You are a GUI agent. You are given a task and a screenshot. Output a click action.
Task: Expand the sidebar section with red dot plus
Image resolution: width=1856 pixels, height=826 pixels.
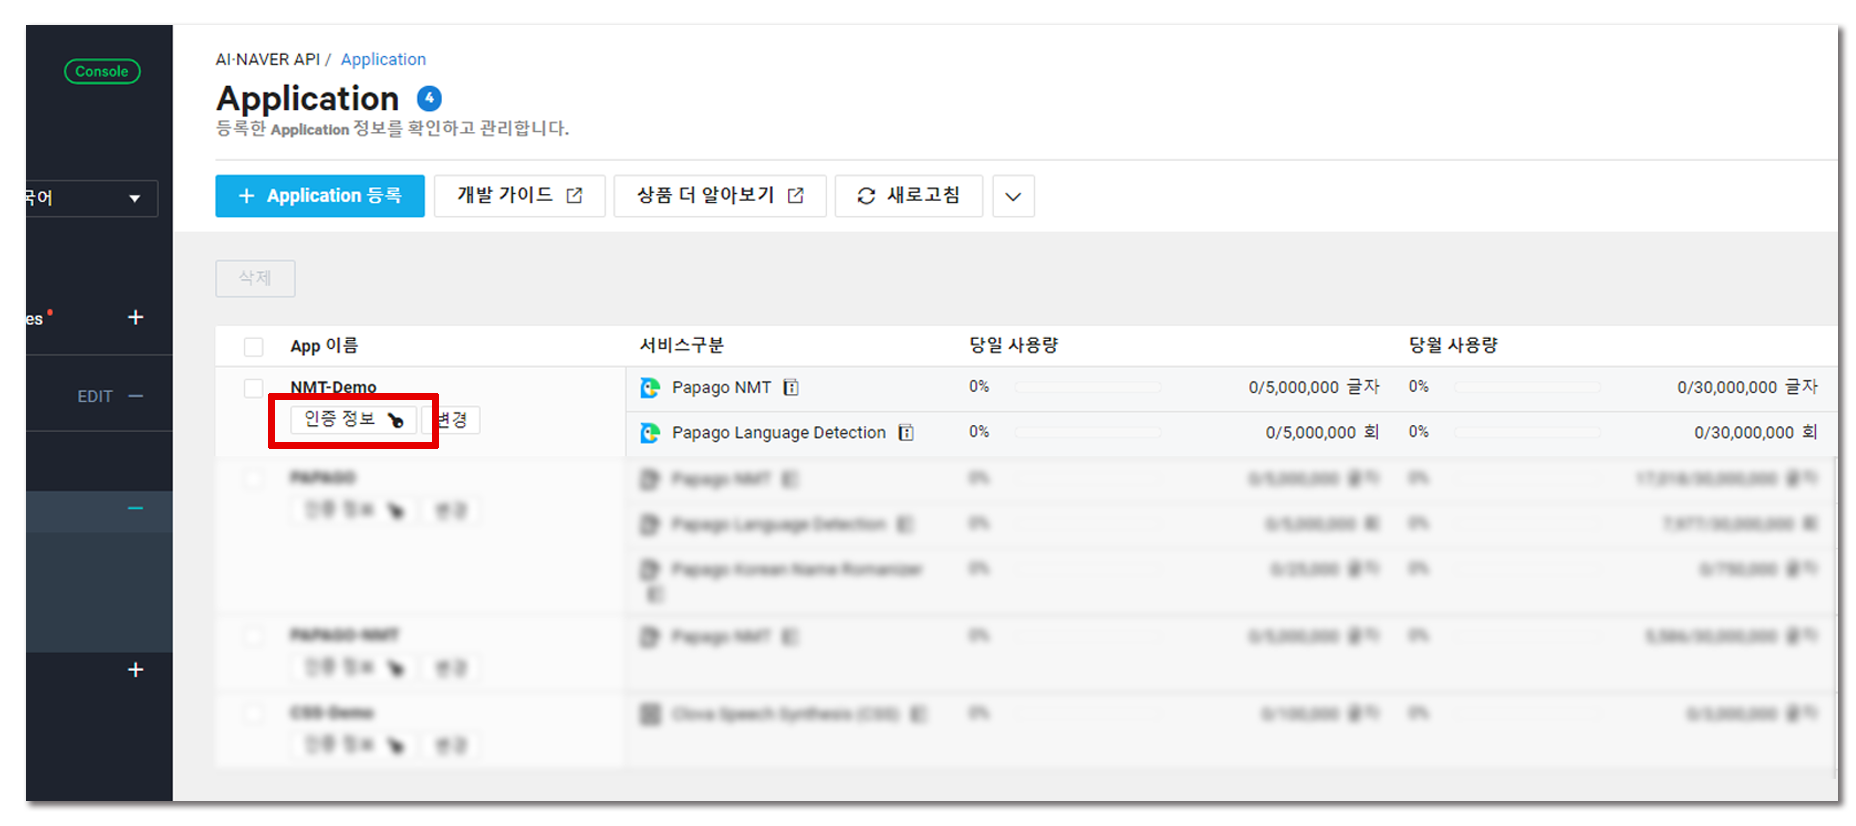[136, 317]
